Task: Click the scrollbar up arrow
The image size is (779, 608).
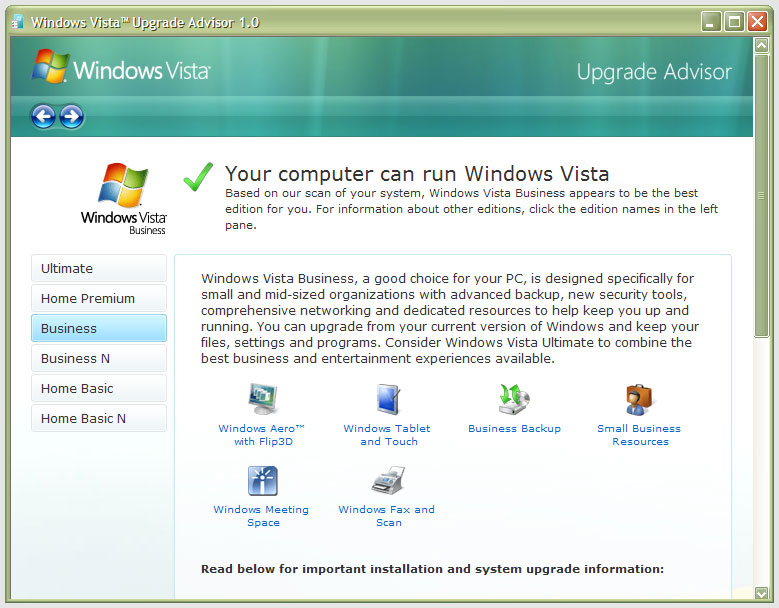Action: click(x=761, y=46)
